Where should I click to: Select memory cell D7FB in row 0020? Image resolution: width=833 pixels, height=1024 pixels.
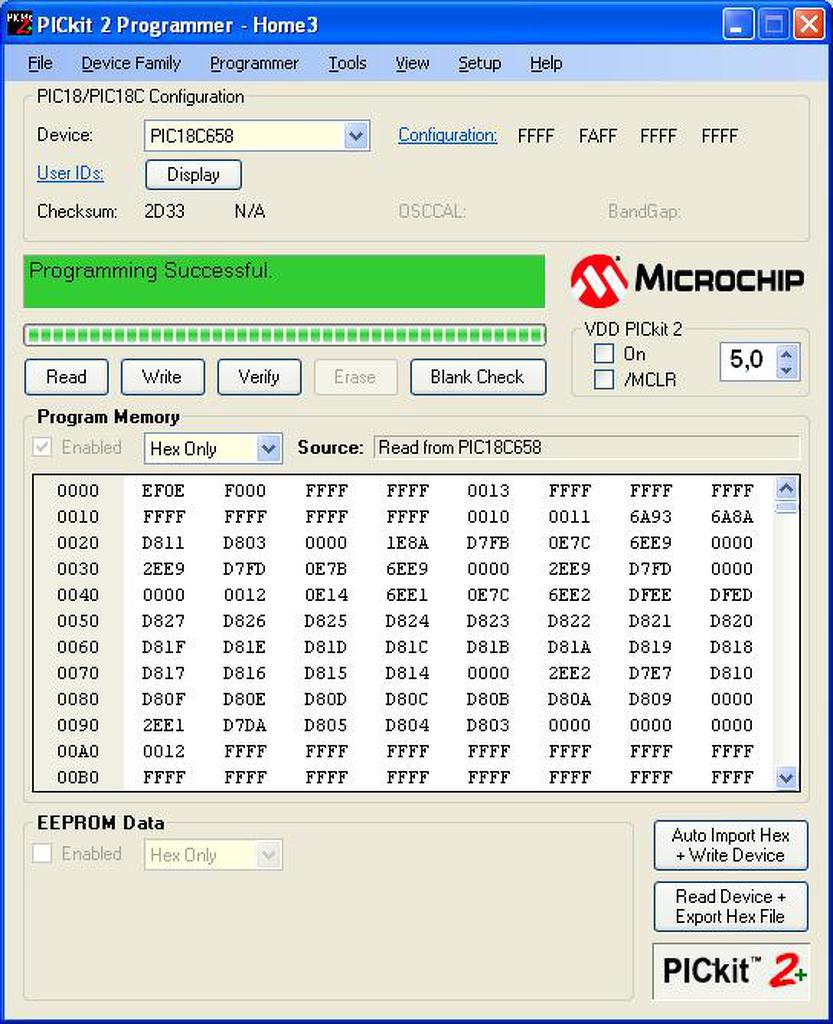point(488,543)
